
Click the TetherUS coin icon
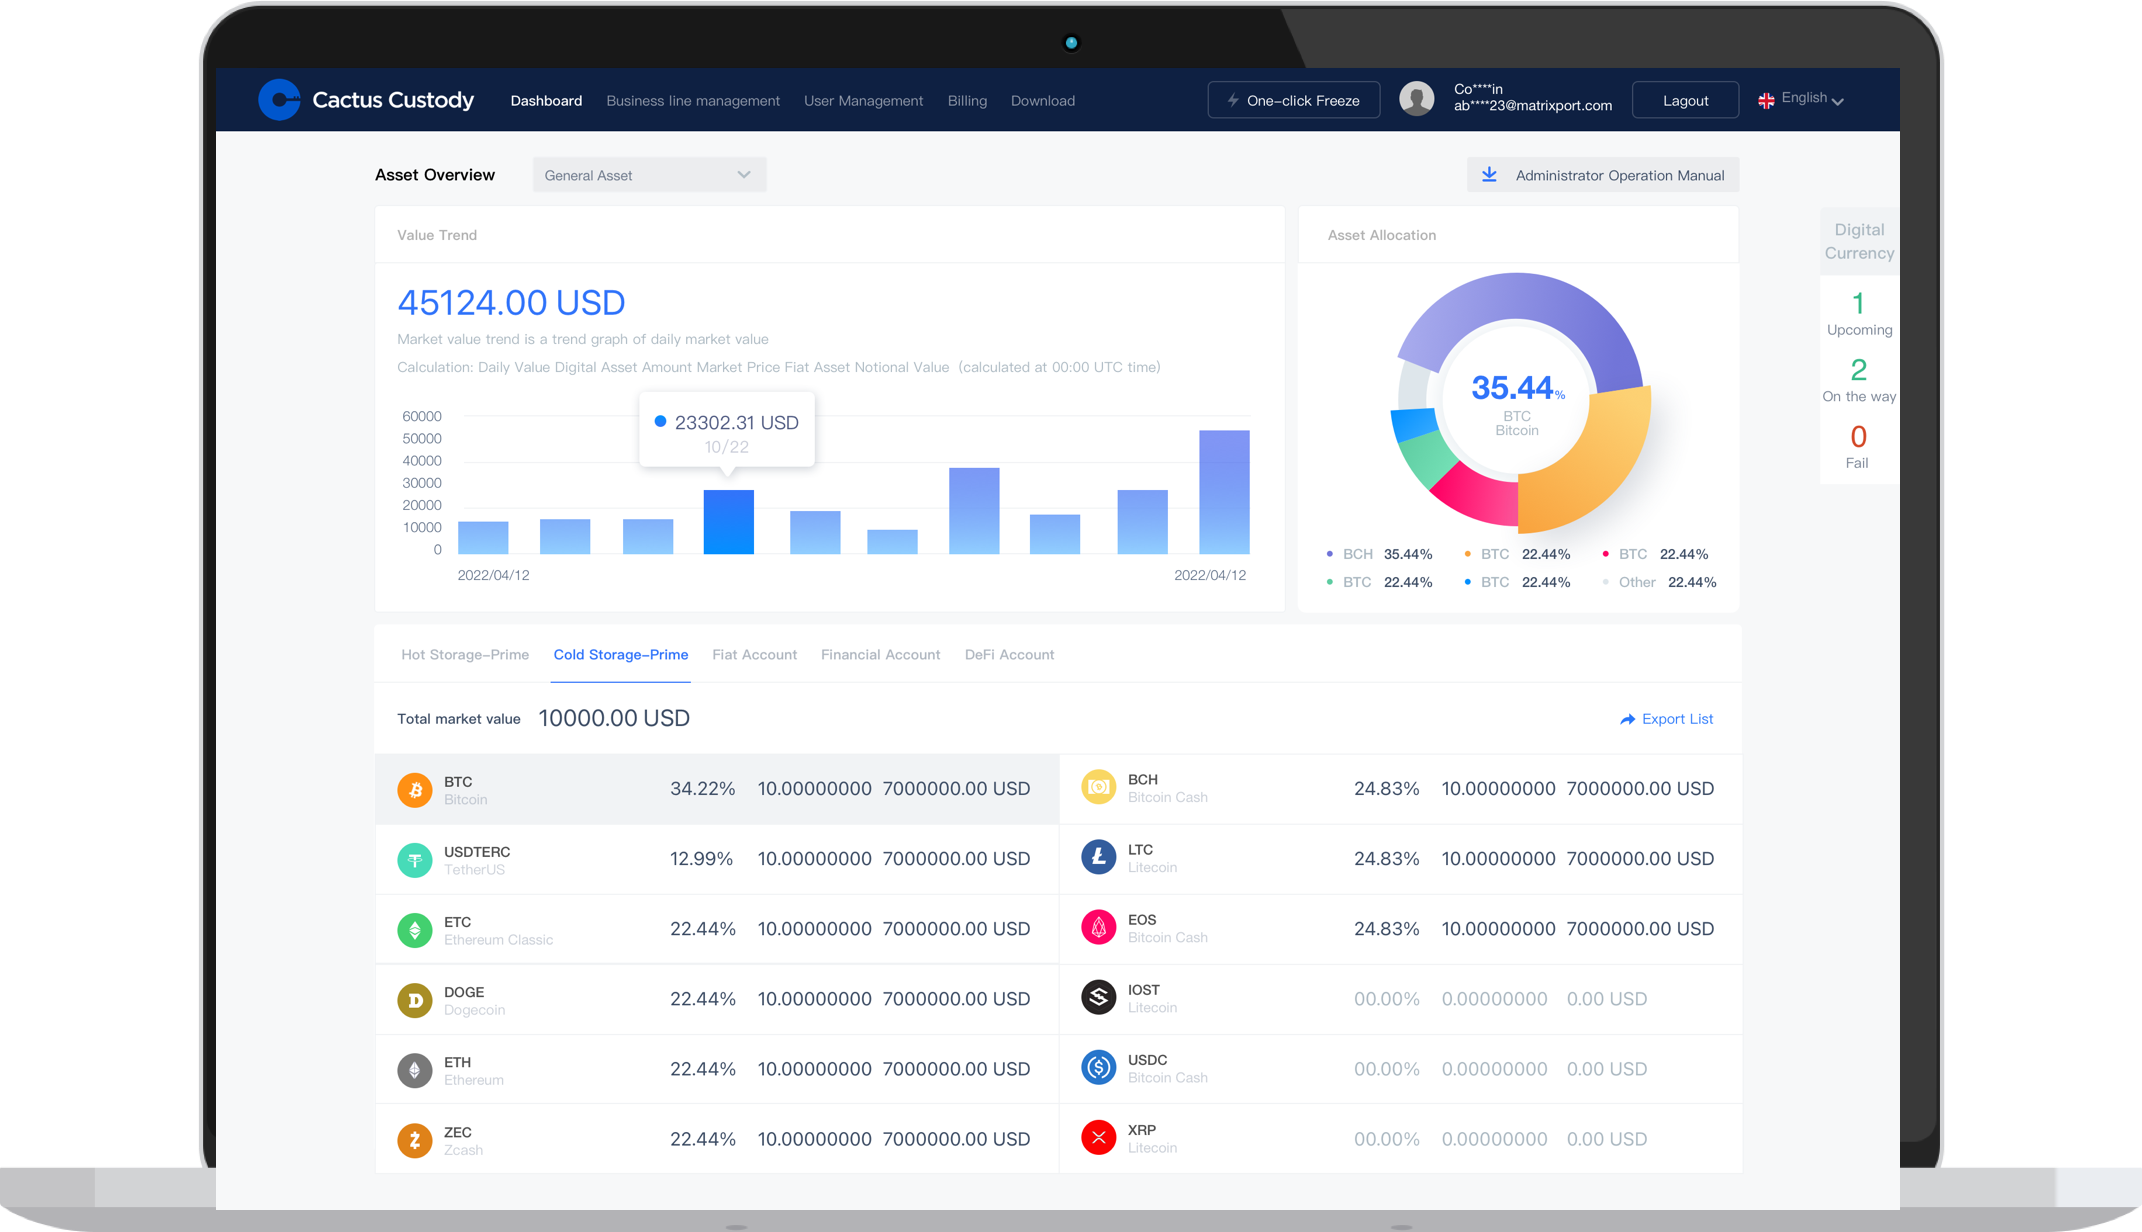pyautogui.click(x=415, y=860)
